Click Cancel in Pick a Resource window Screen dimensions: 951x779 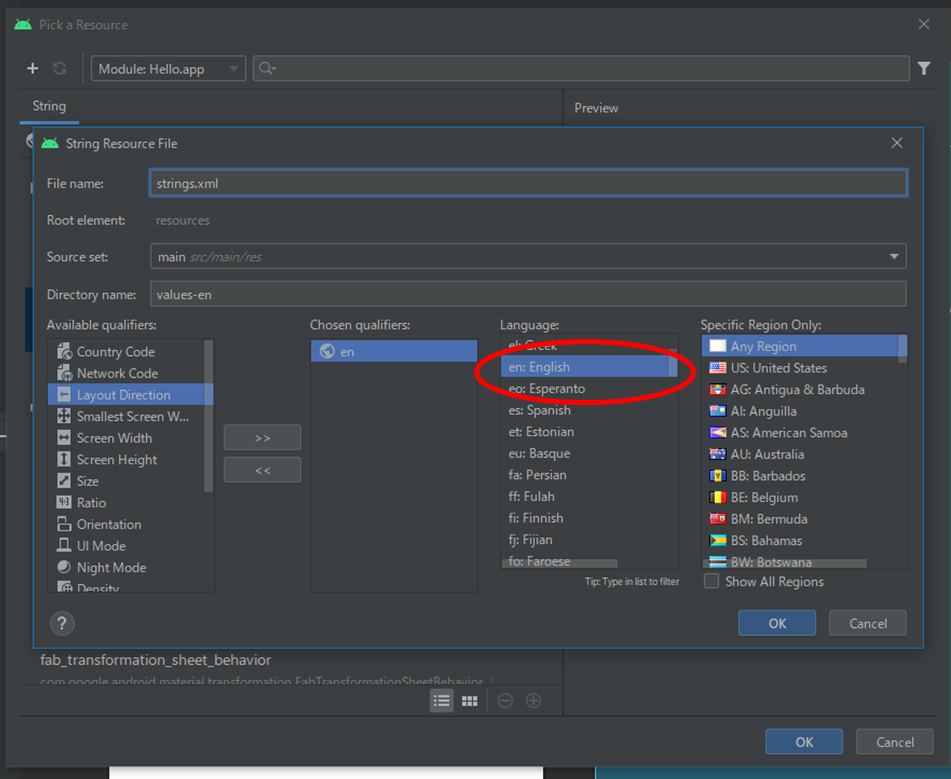coord(895,741)
